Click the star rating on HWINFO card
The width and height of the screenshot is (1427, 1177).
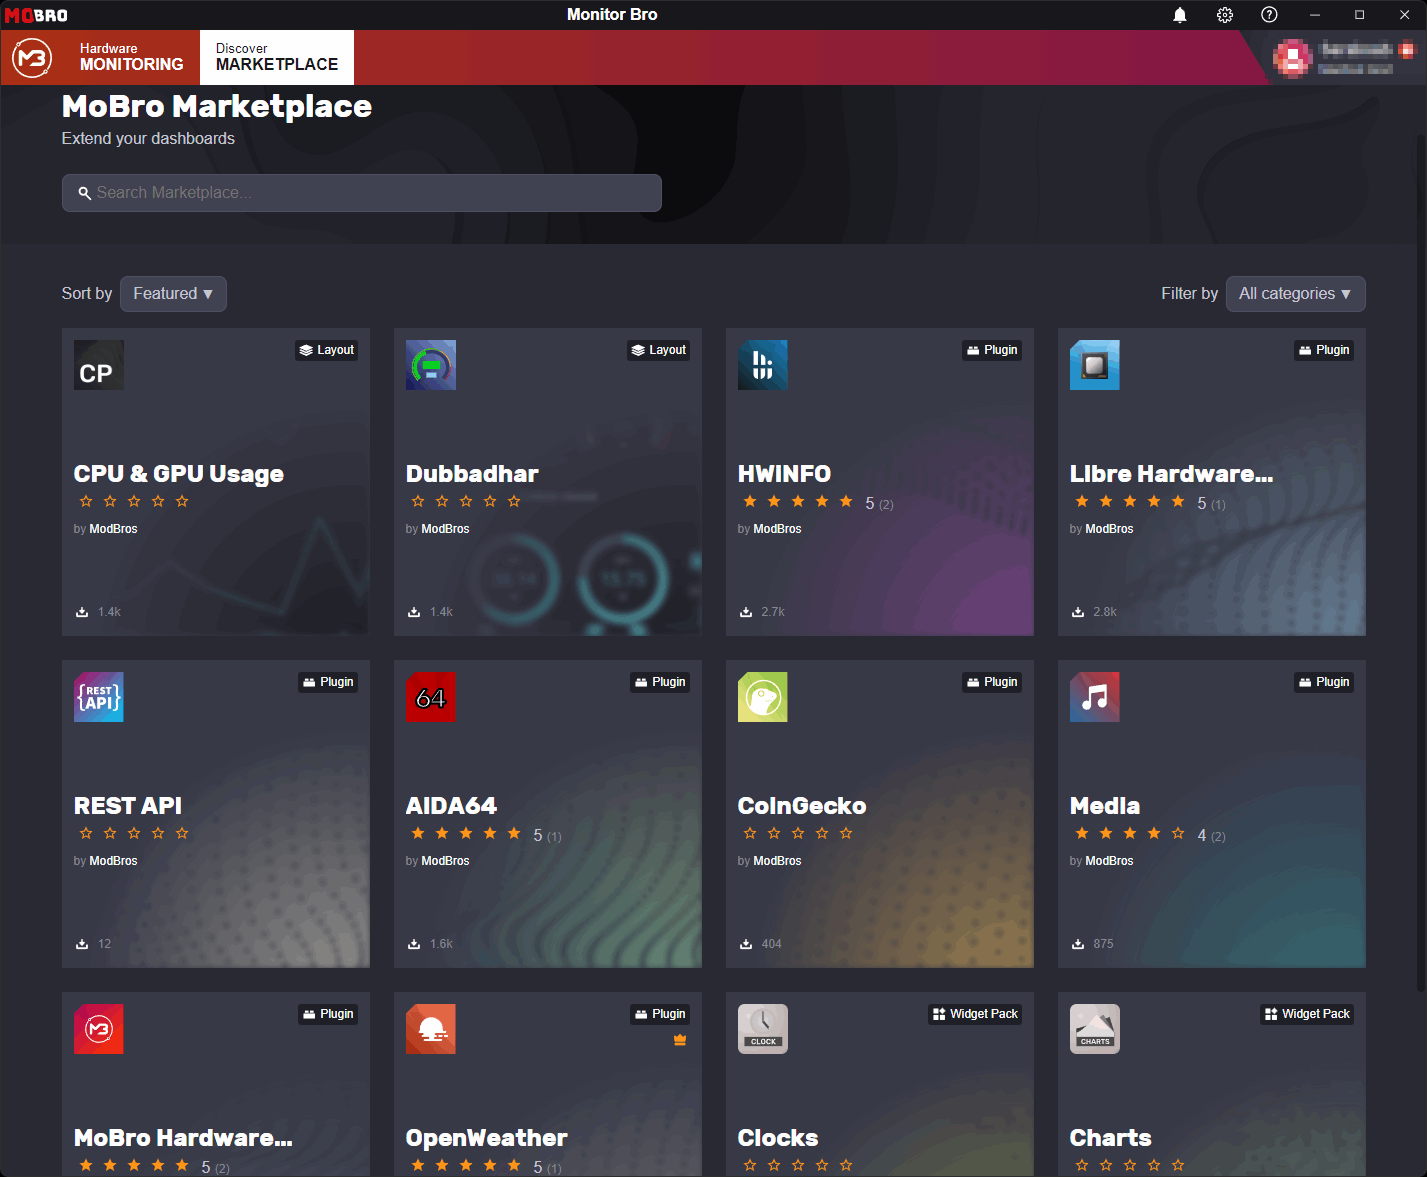(798, 502)
